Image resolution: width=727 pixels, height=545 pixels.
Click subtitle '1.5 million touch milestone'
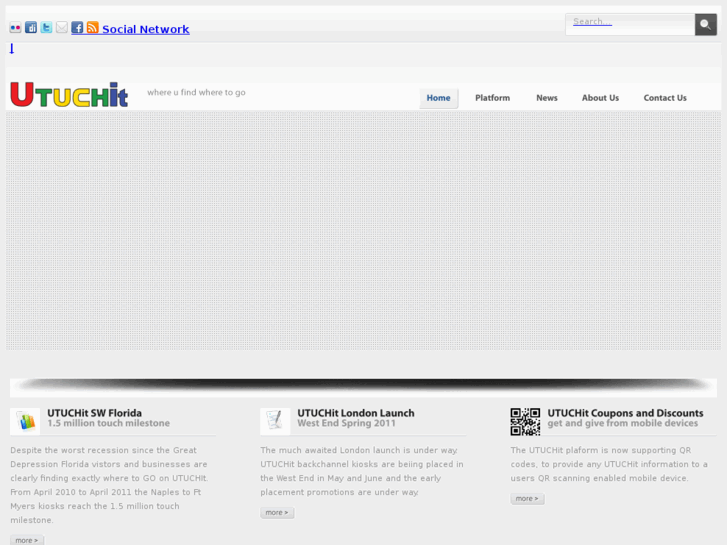(x=108, y=423)
